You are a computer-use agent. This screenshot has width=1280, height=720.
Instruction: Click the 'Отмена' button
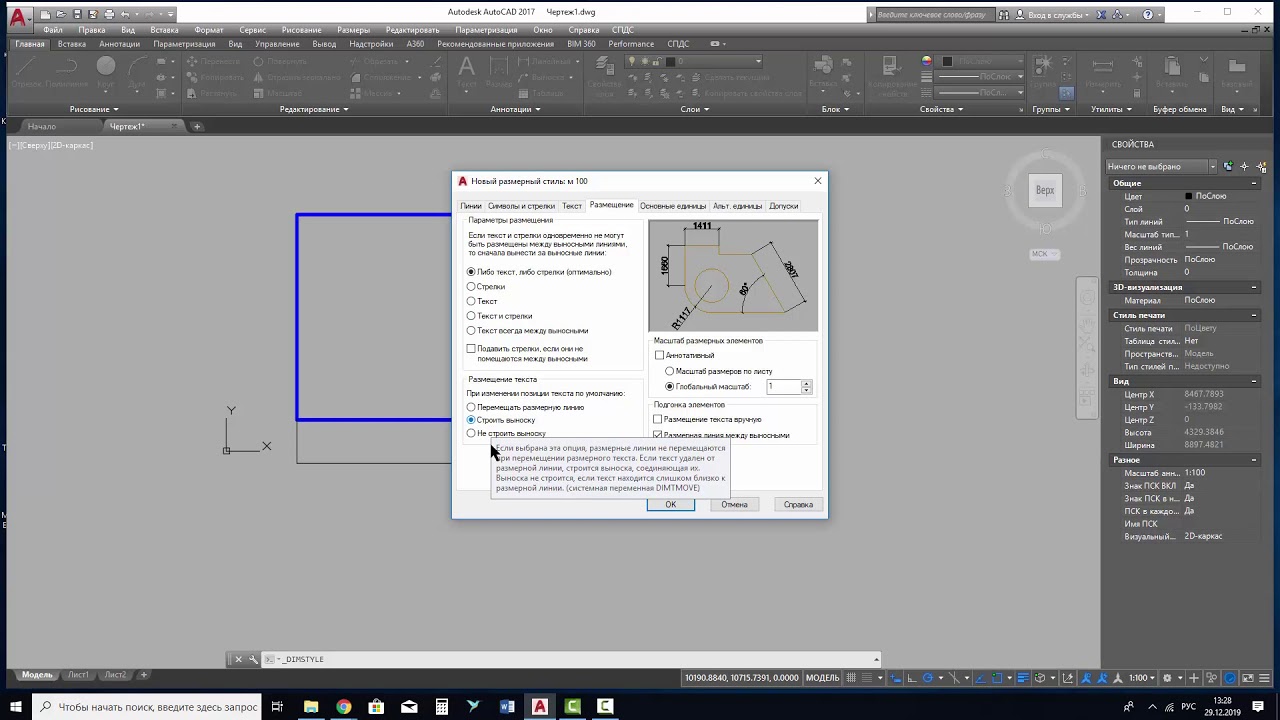tap(735, 505)
